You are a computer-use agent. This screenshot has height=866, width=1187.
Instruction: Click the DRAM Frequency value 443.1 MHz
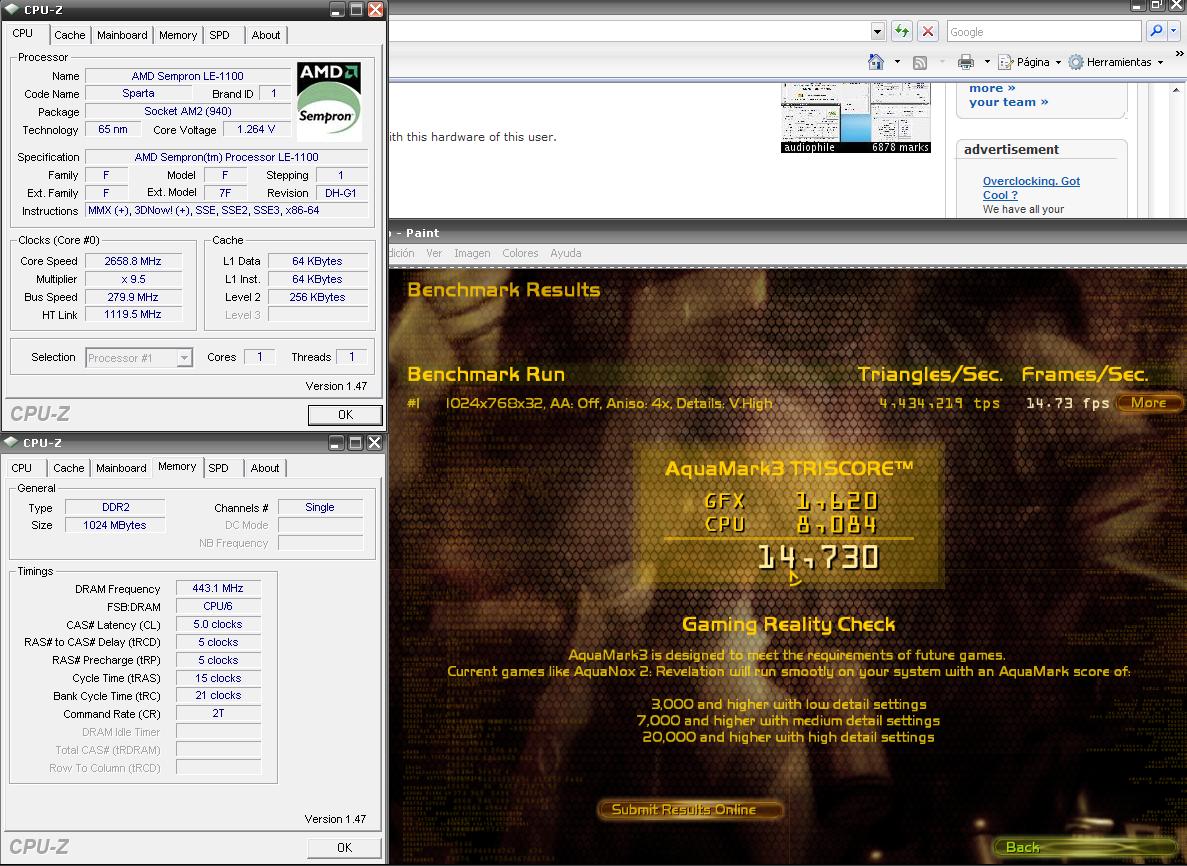[218, 588]
